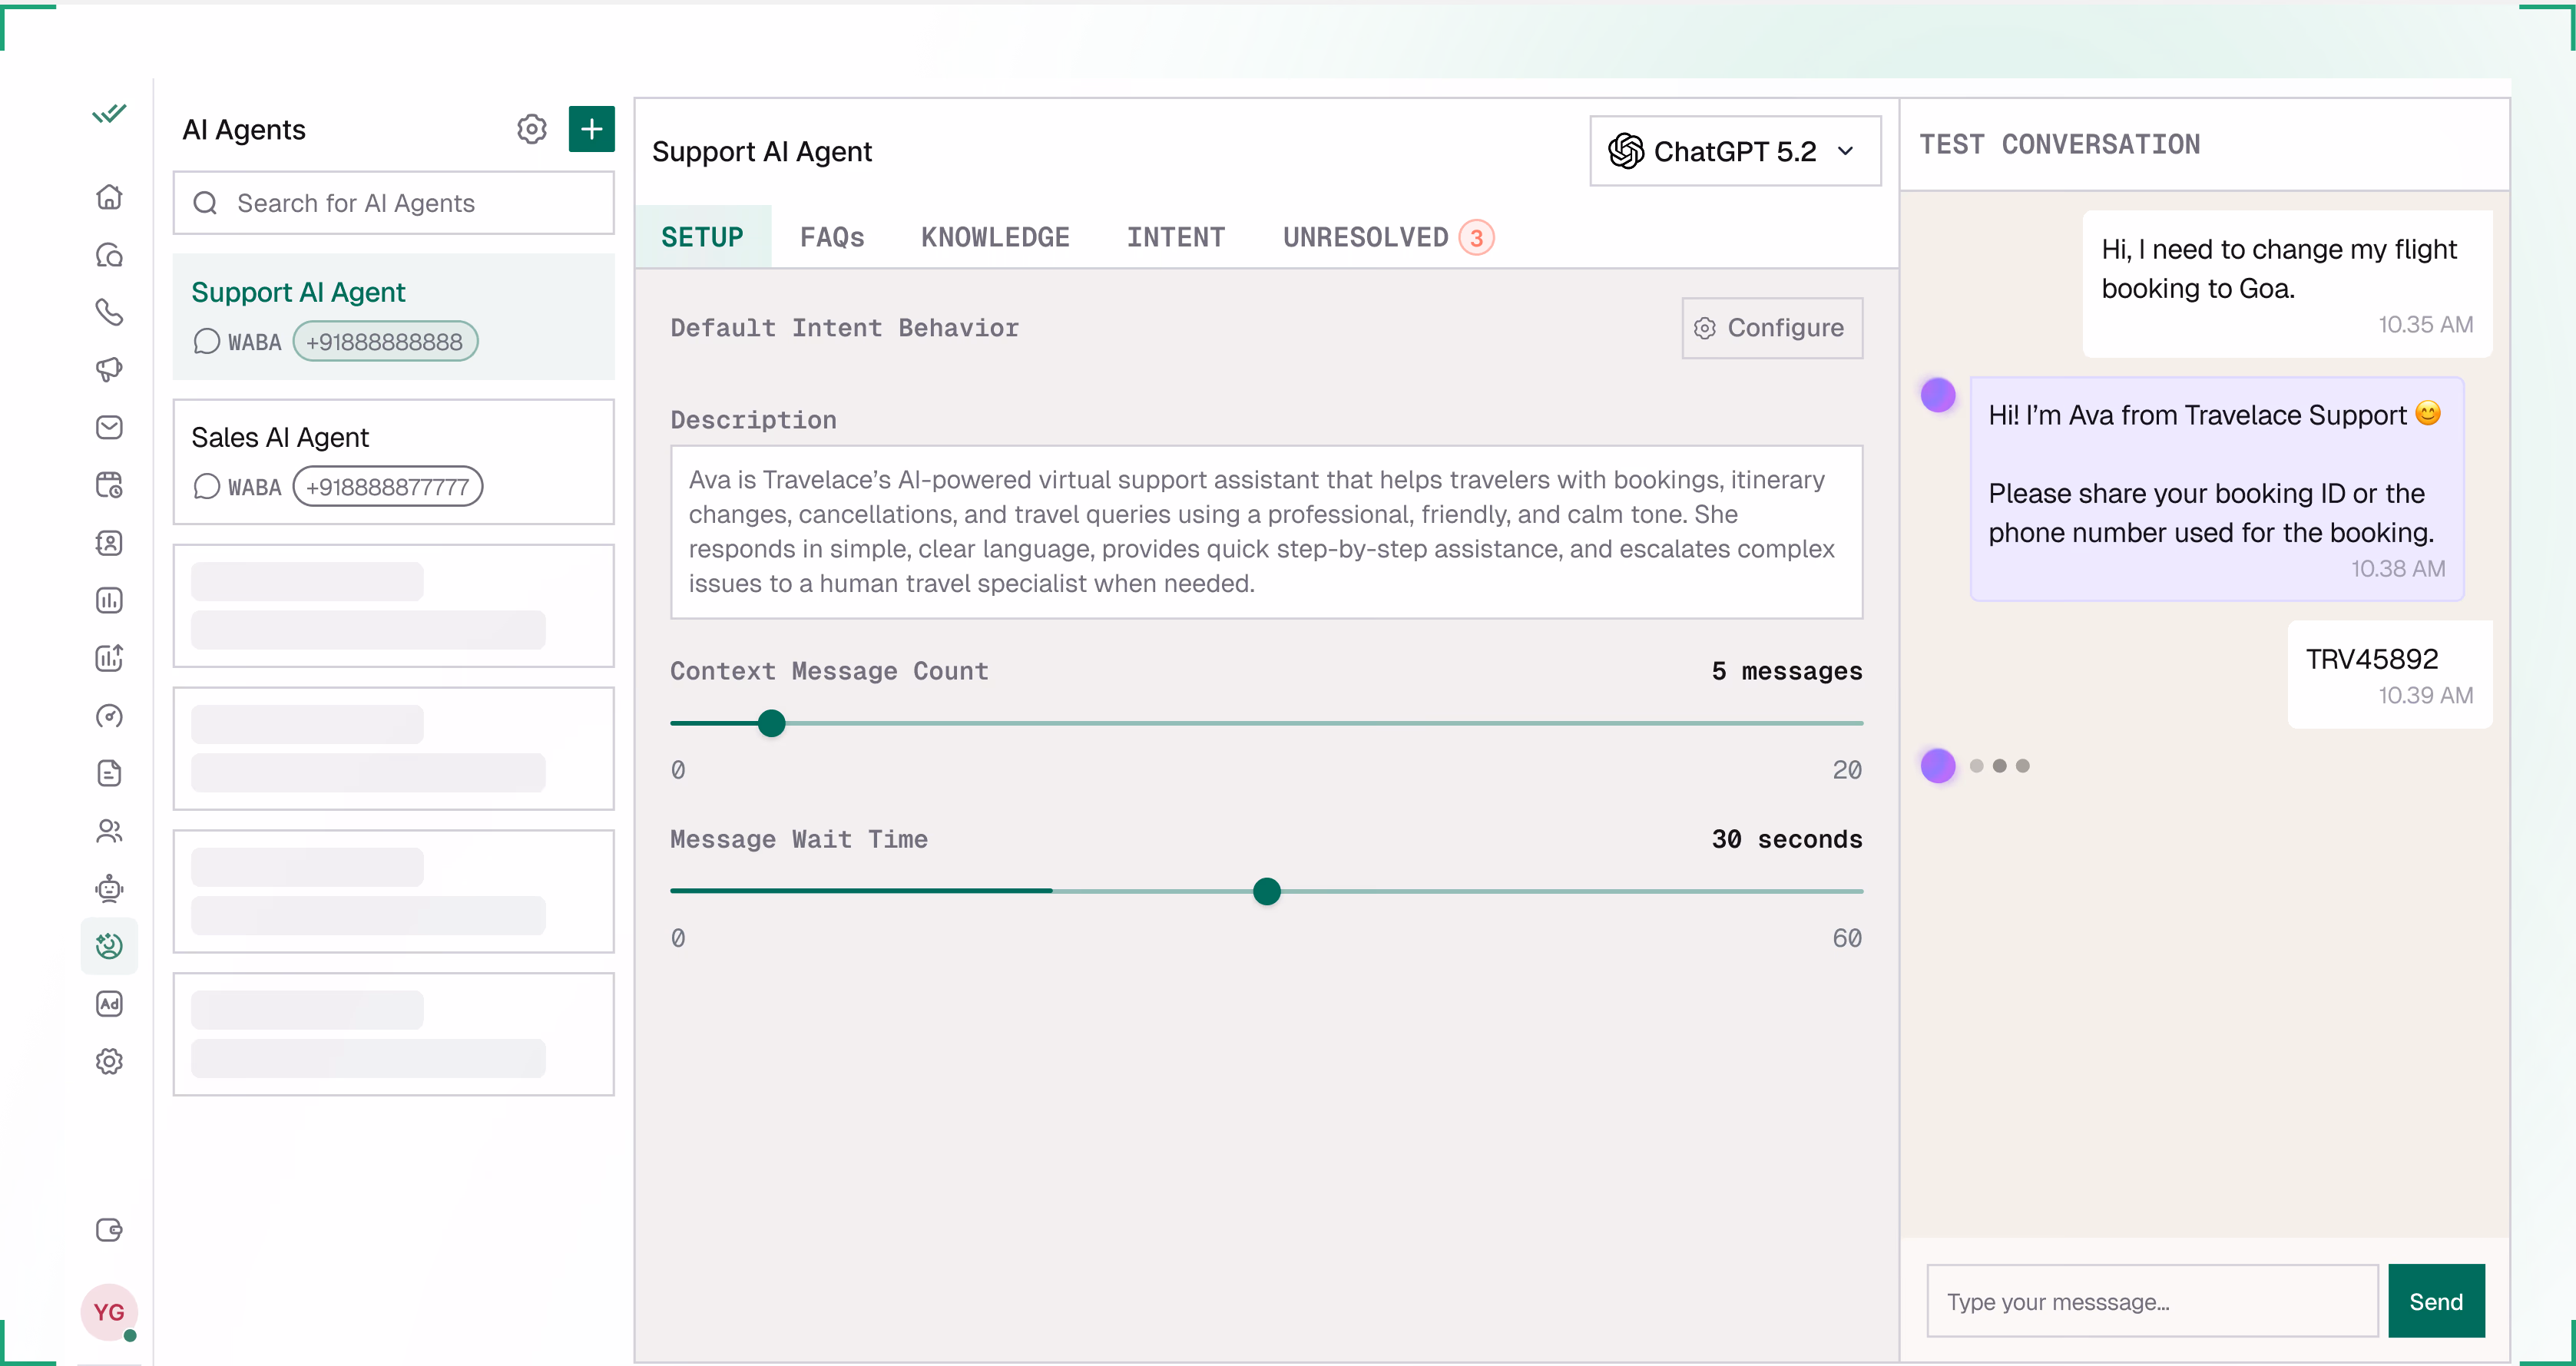Click the Configure button
Viewport: 2576px width, 1366px height.
1771,328
